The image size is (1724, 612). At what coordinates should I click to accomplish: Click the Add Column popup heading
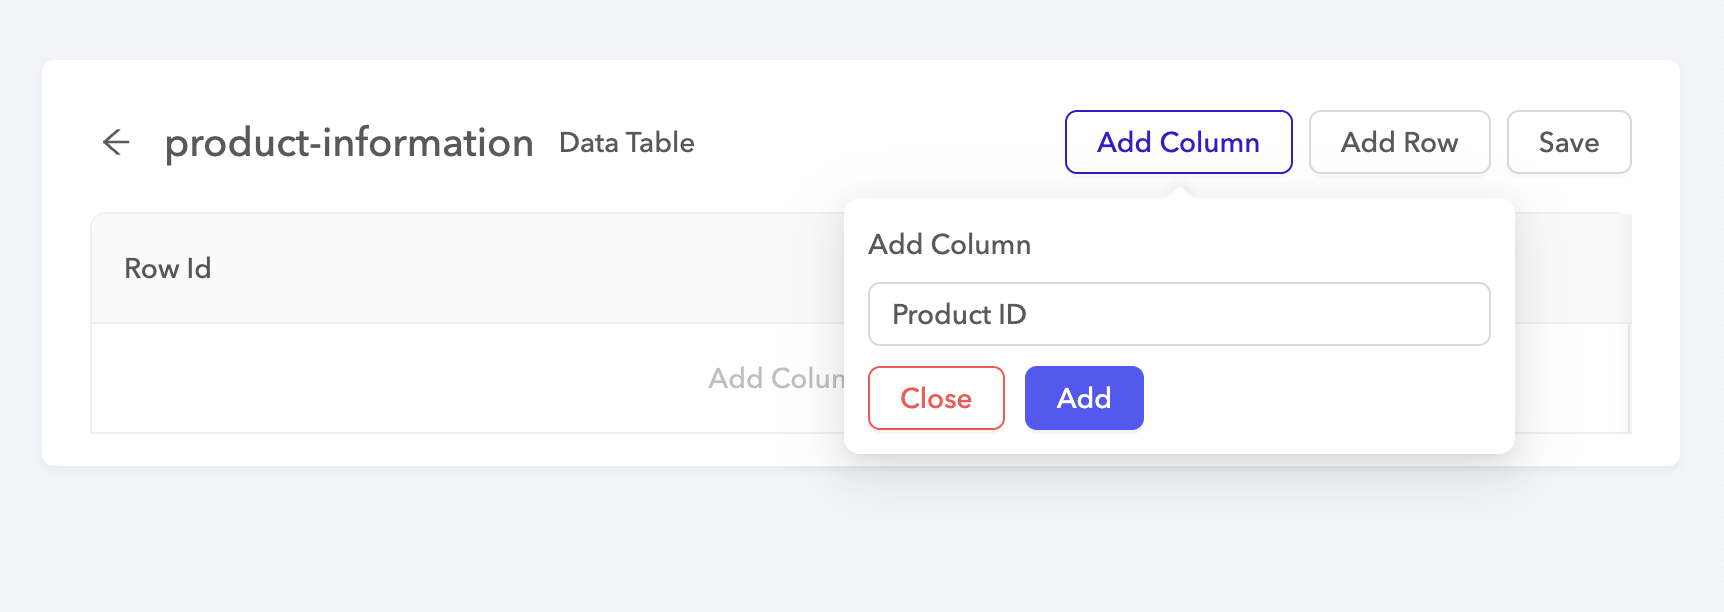(x=948, y=244)
